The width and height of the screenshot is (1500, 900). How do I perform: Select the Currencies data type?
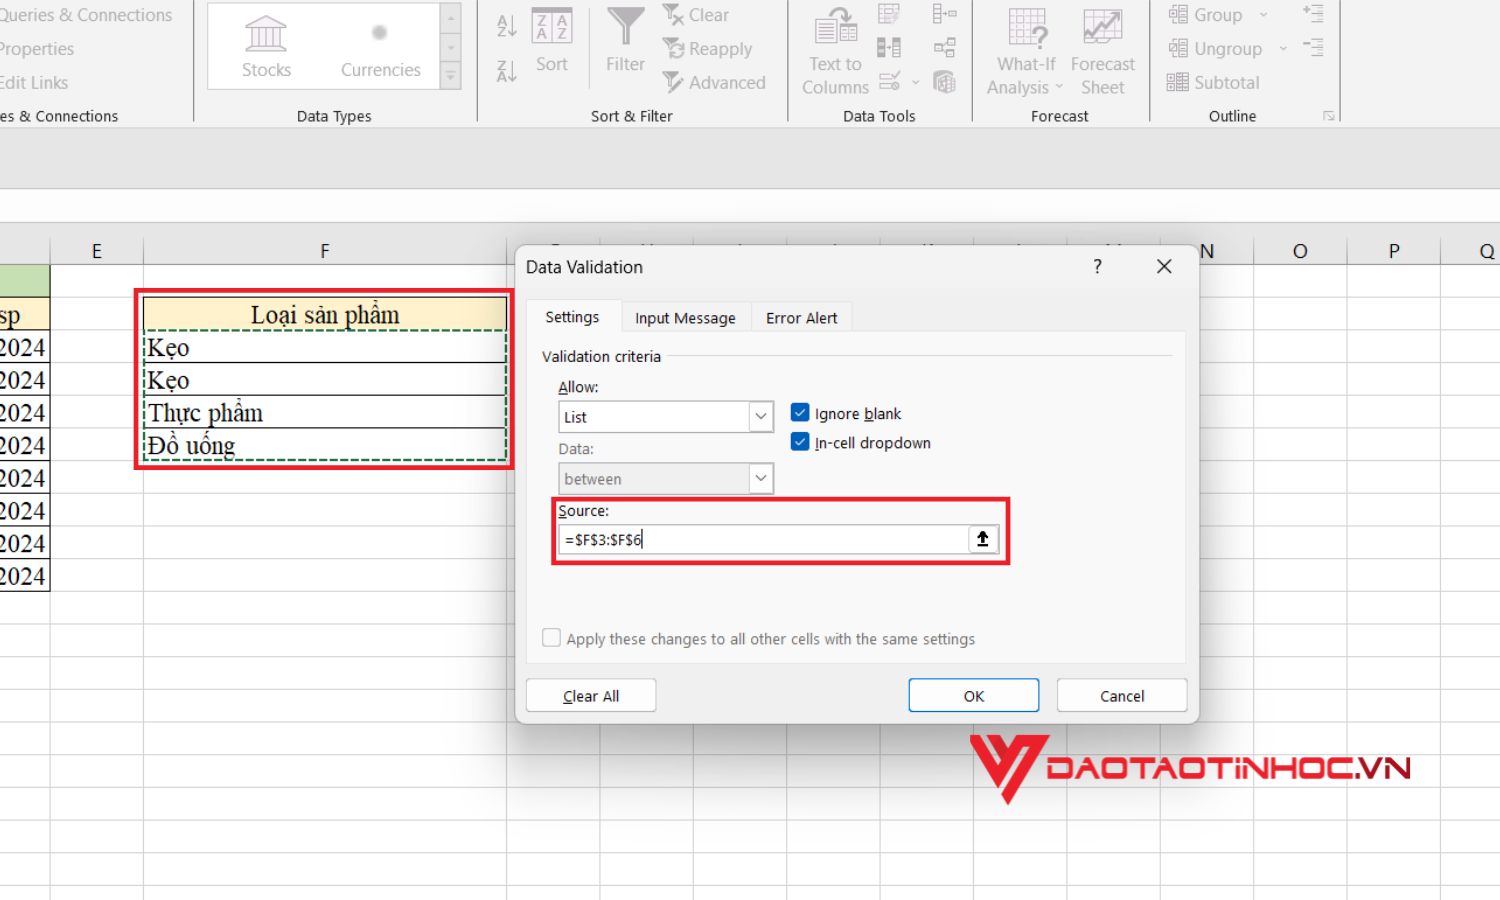point(380,45)
